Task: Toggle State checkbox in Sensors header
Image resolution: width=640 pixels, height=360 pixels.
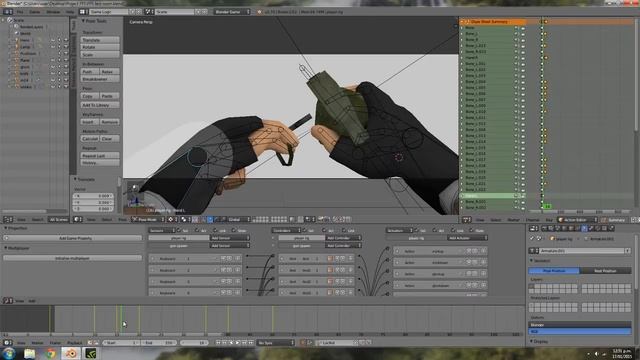Action: [x=234, y=231]
